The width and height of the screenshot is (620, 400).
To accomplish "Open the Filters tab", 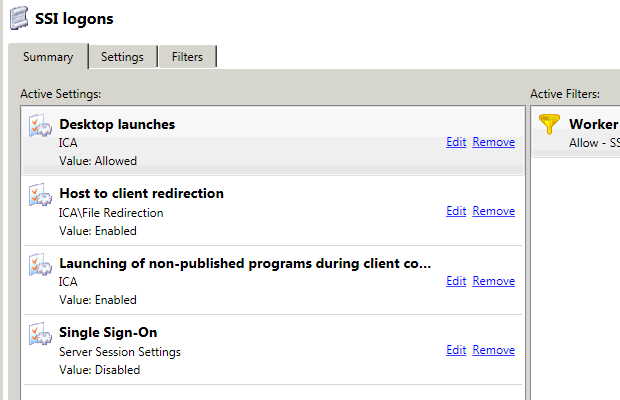I will tap(187, 57).
